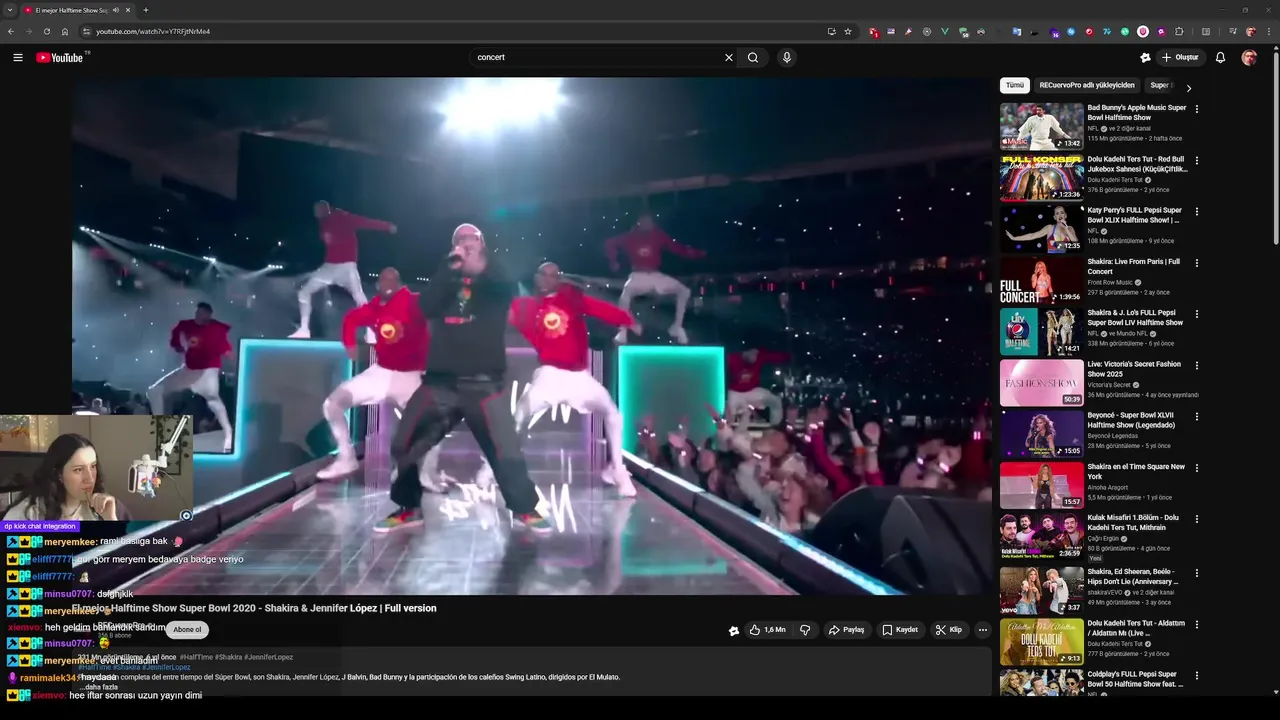Click the streamer webcam overlay

coord(96,468)
